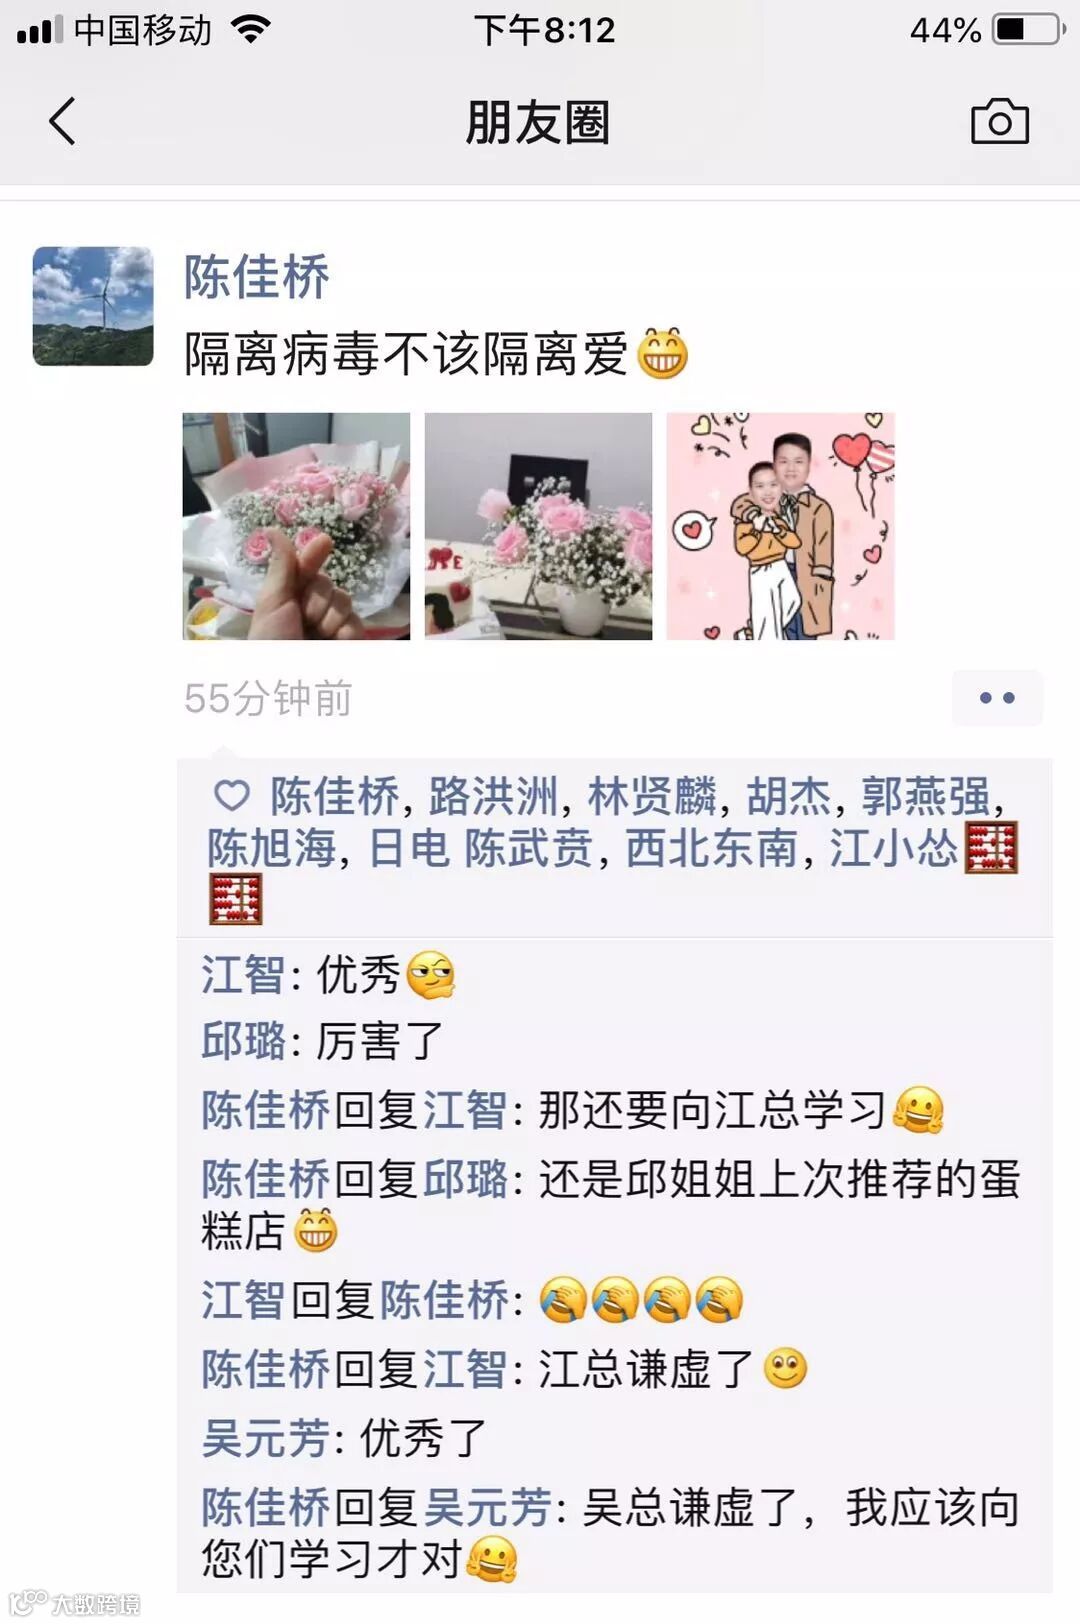View the flowers in vase photo
The image size is (1080, 1624).
pyautogui.click(x=538, y=526)
